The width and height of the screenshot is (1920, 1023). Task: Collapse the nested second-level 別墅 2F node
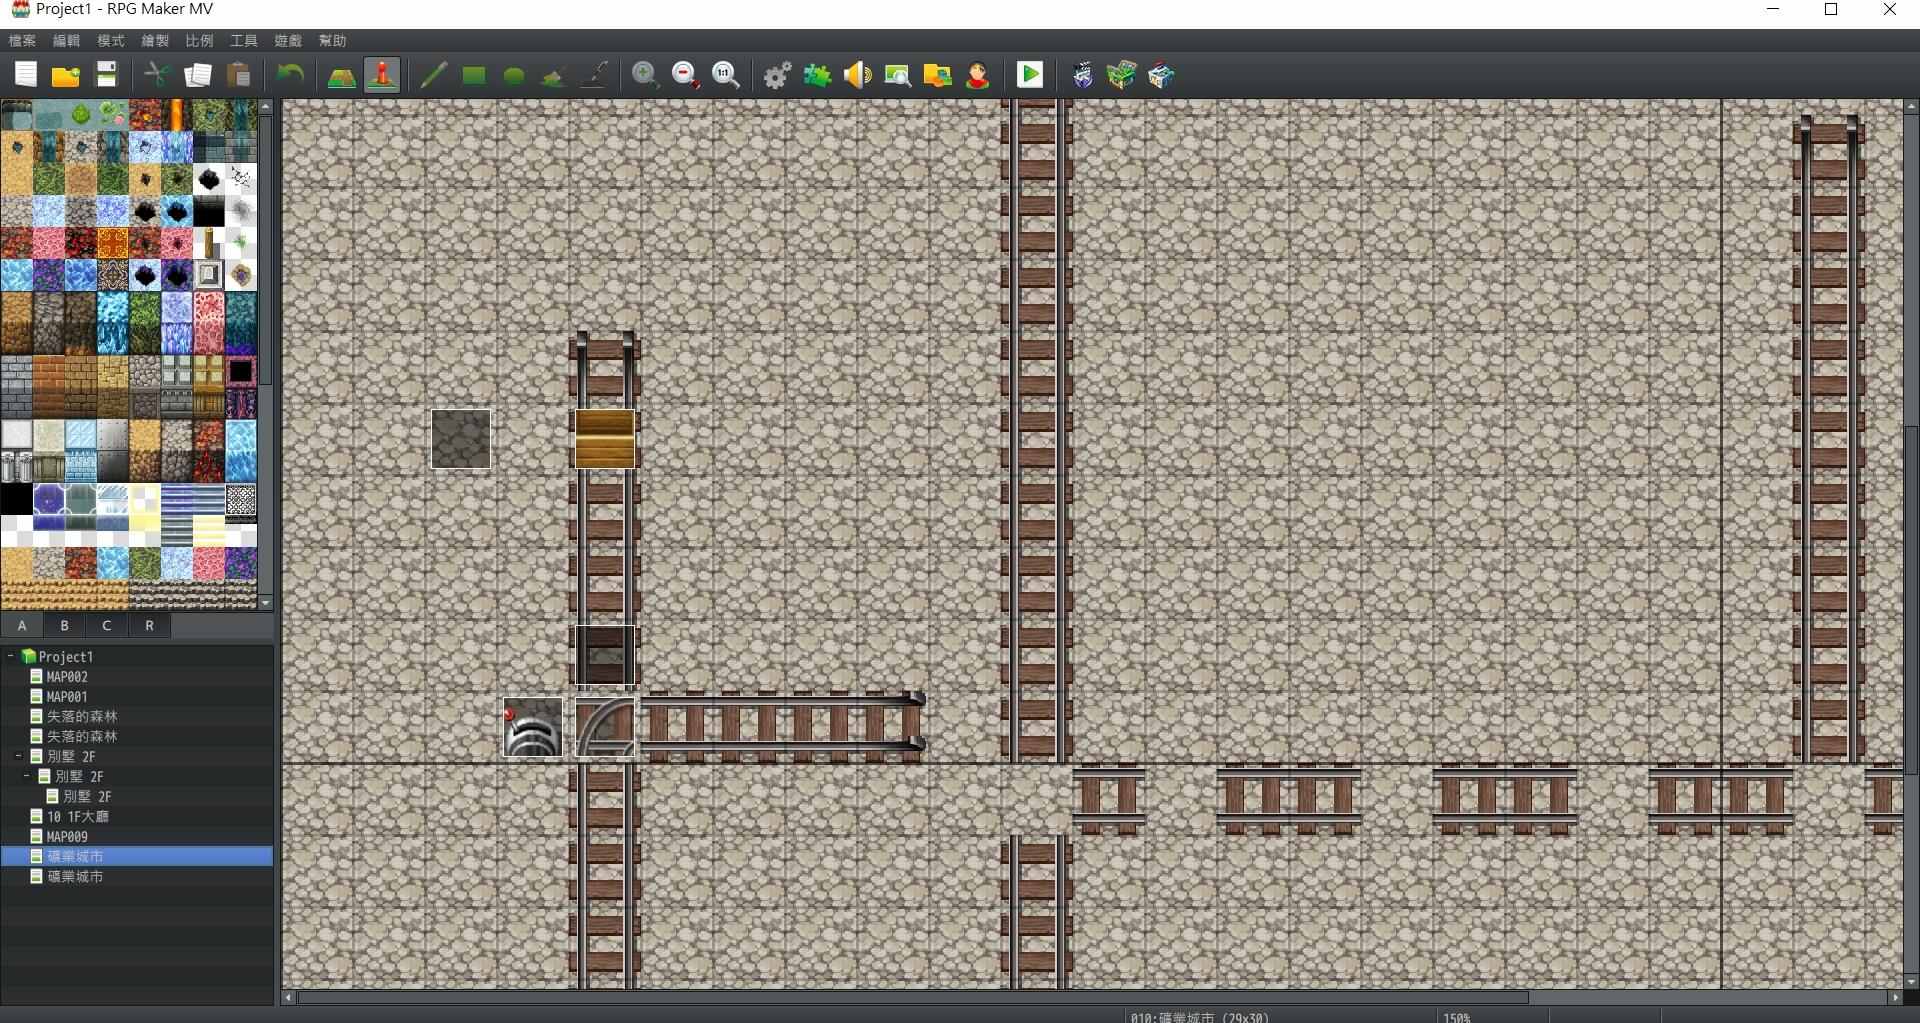pos(27,776)
